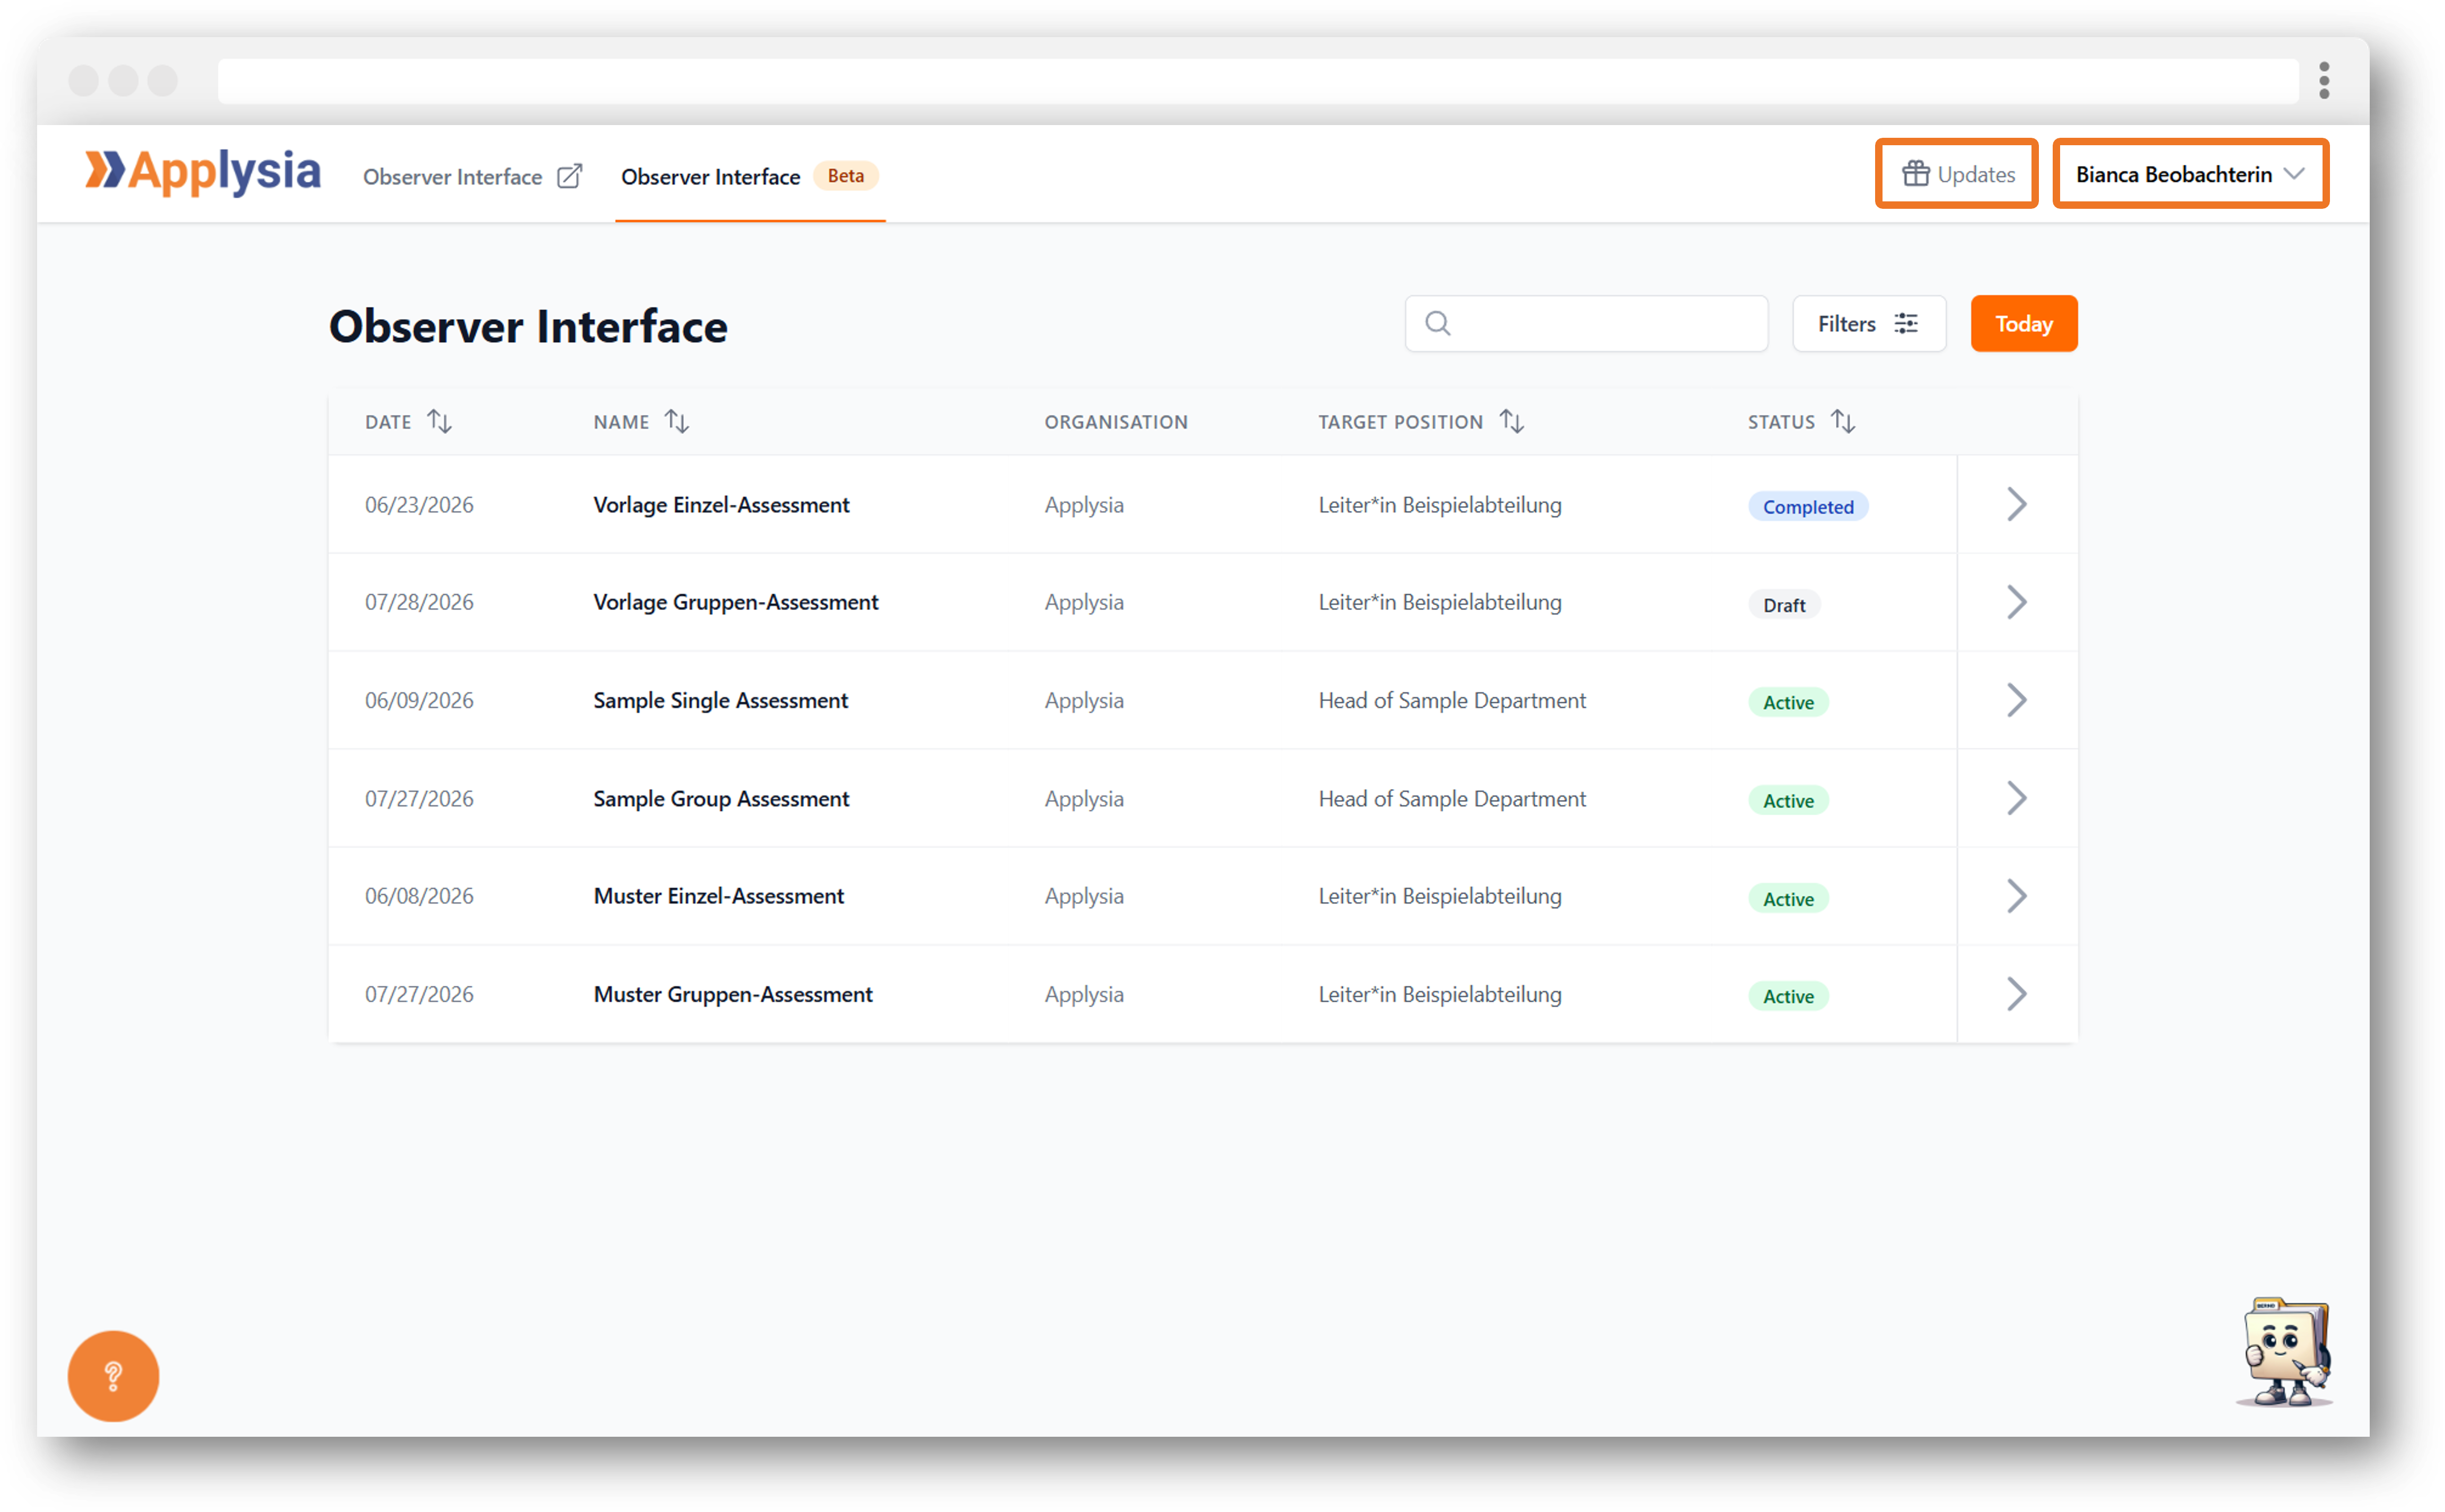
Task: Open browser three-dot menu
Action: click(2324, 80)
